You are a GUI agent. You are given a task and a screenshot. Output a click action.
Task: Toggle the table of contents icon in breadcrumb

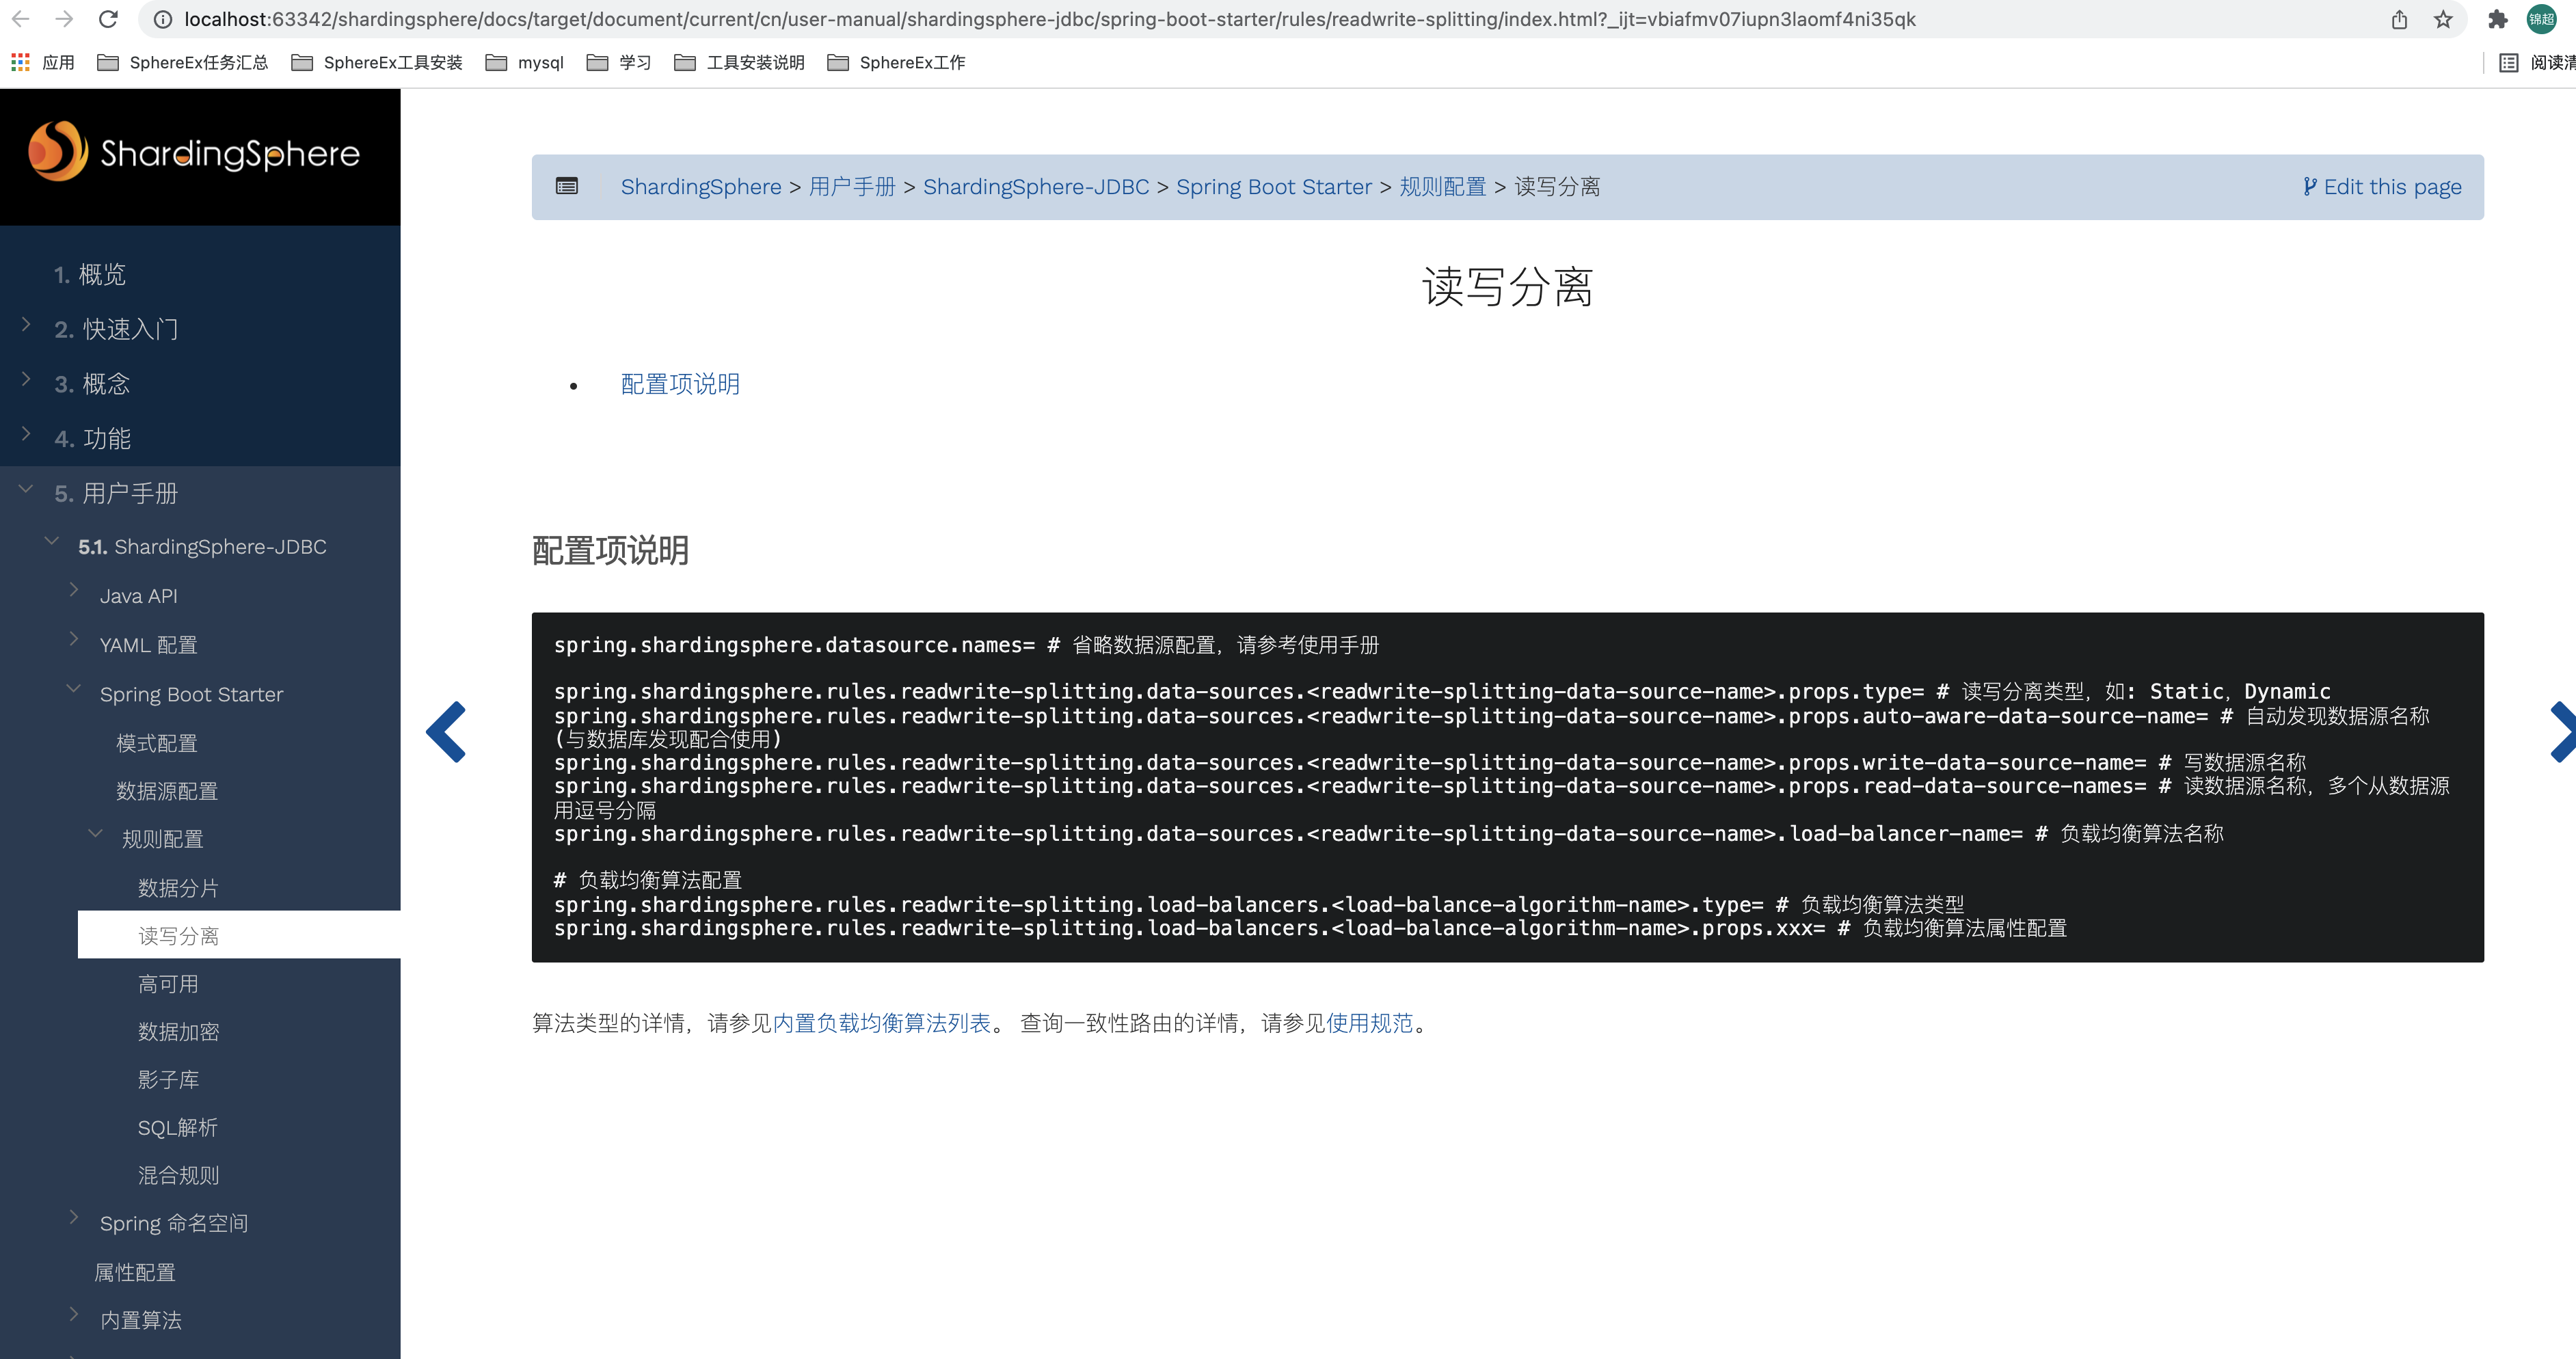[567, 186]
